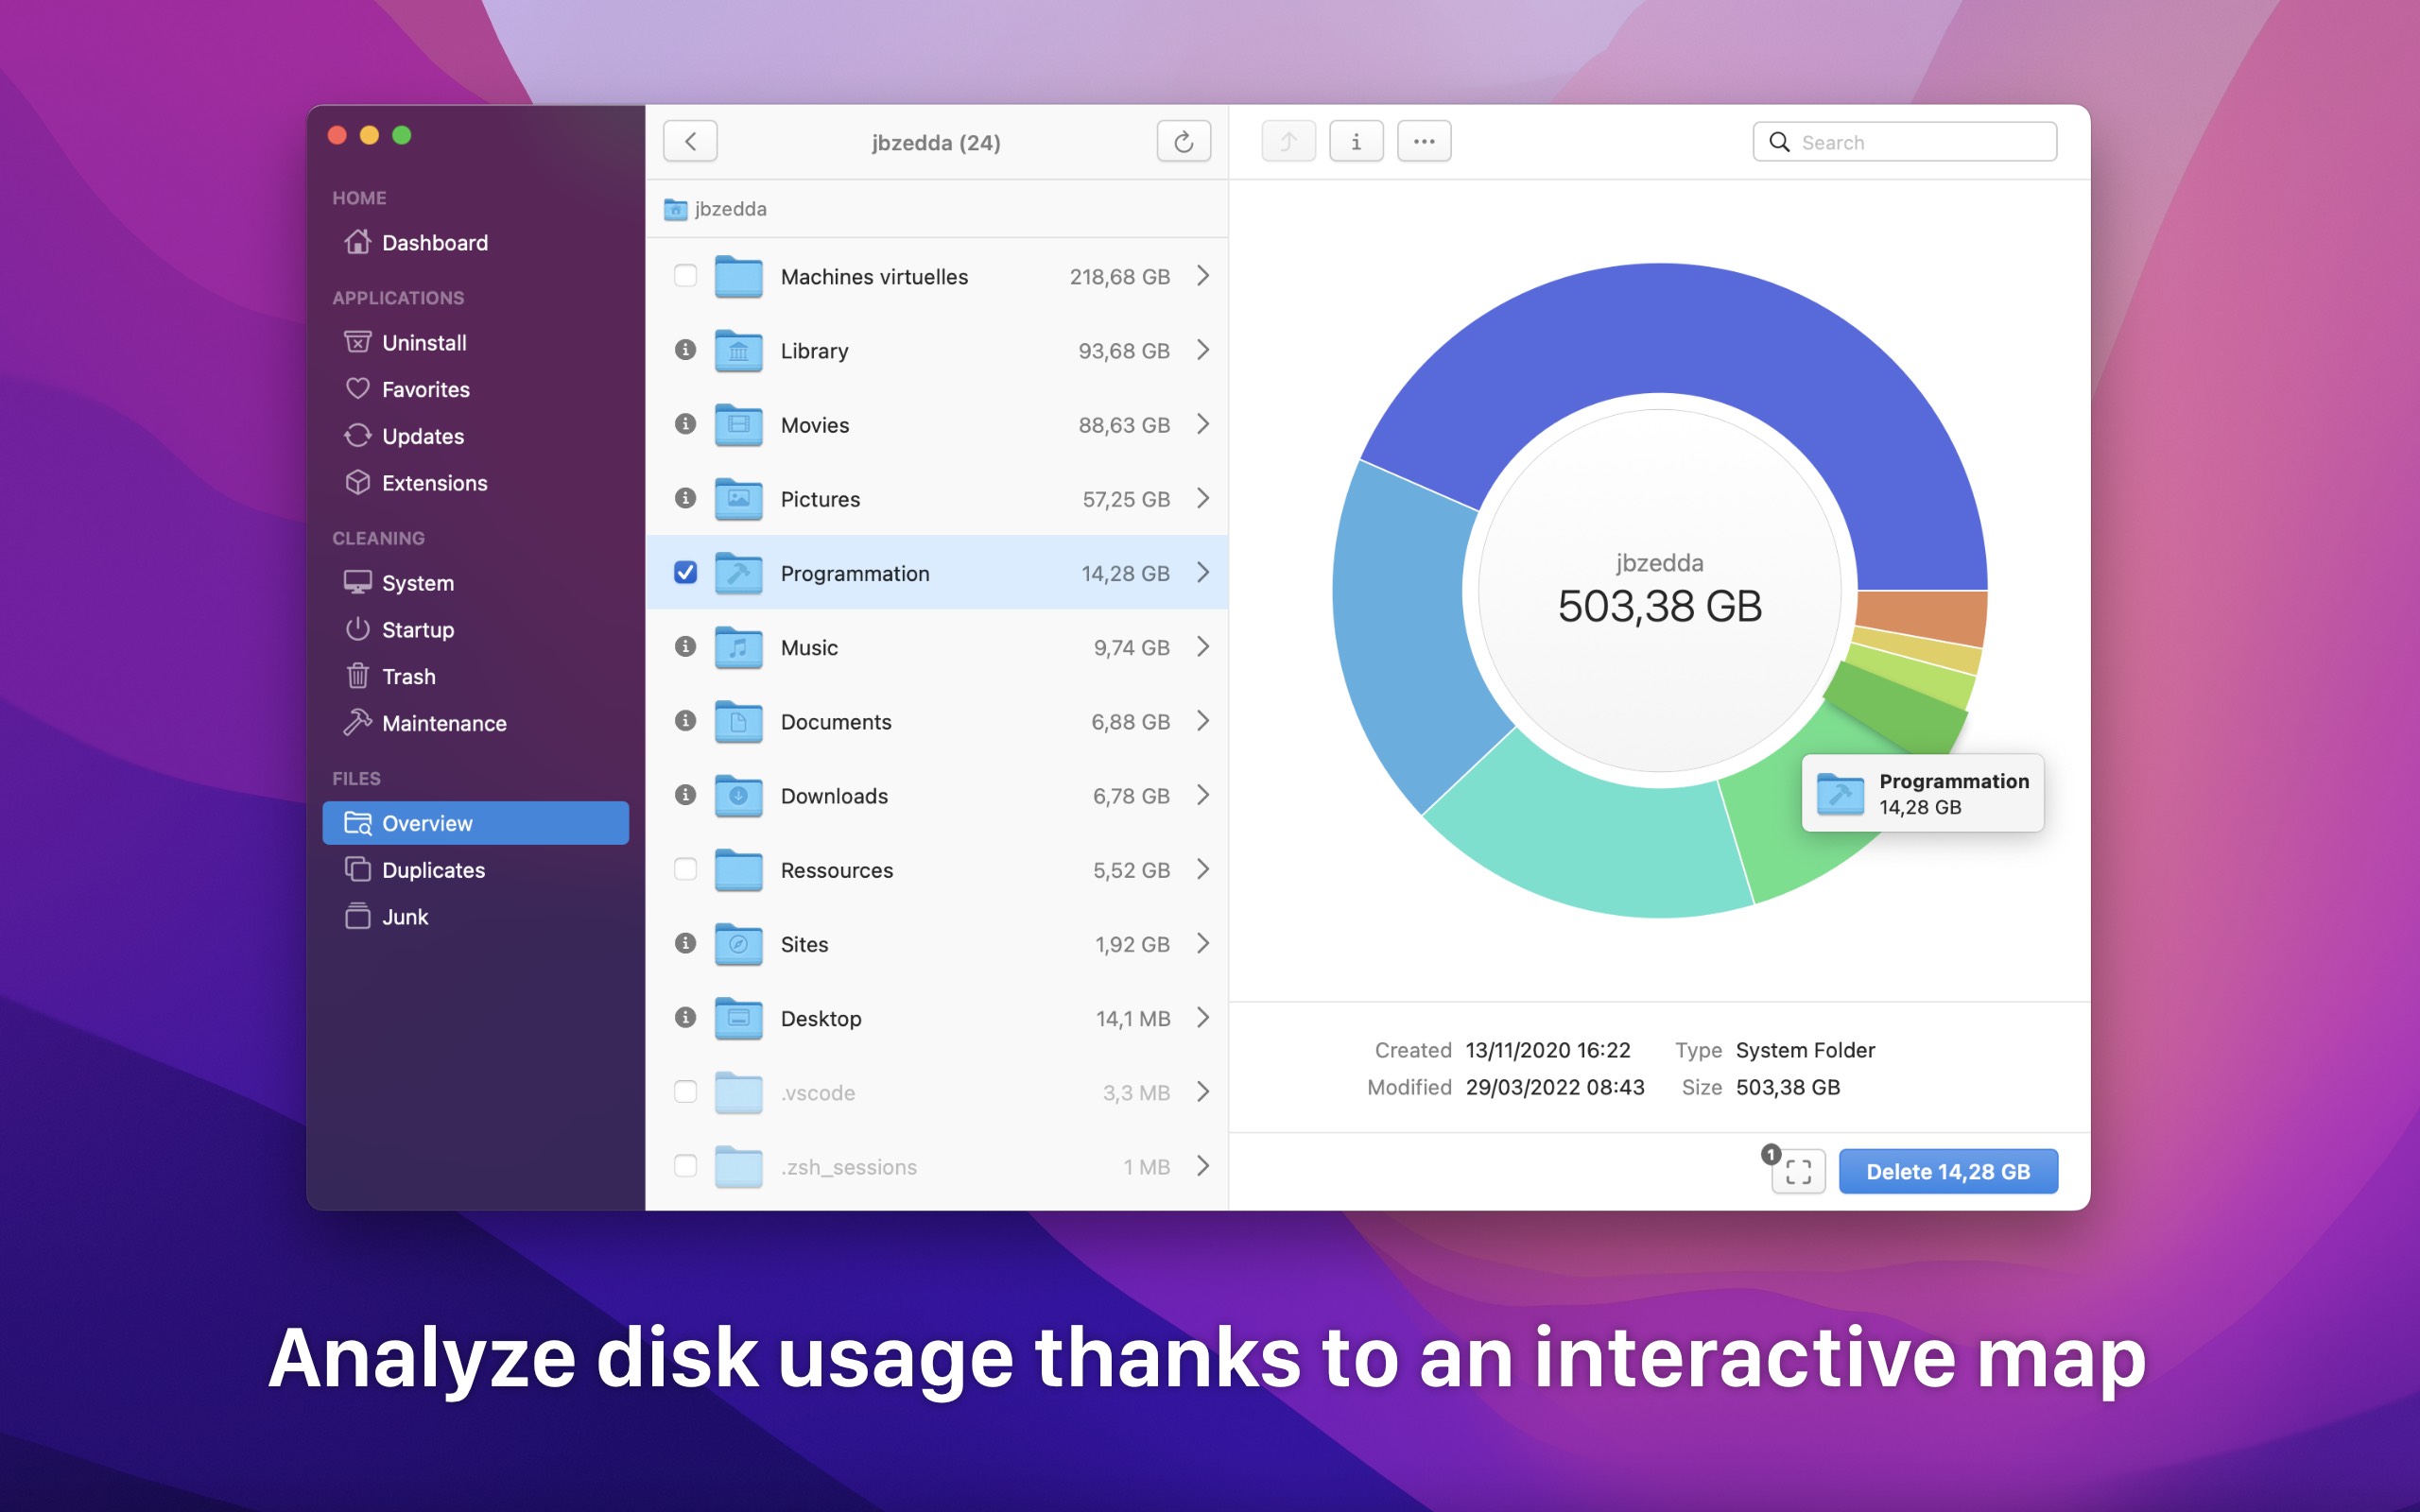
Task: Expand the Downloads folder arrow
Action: click(1203, 795)
